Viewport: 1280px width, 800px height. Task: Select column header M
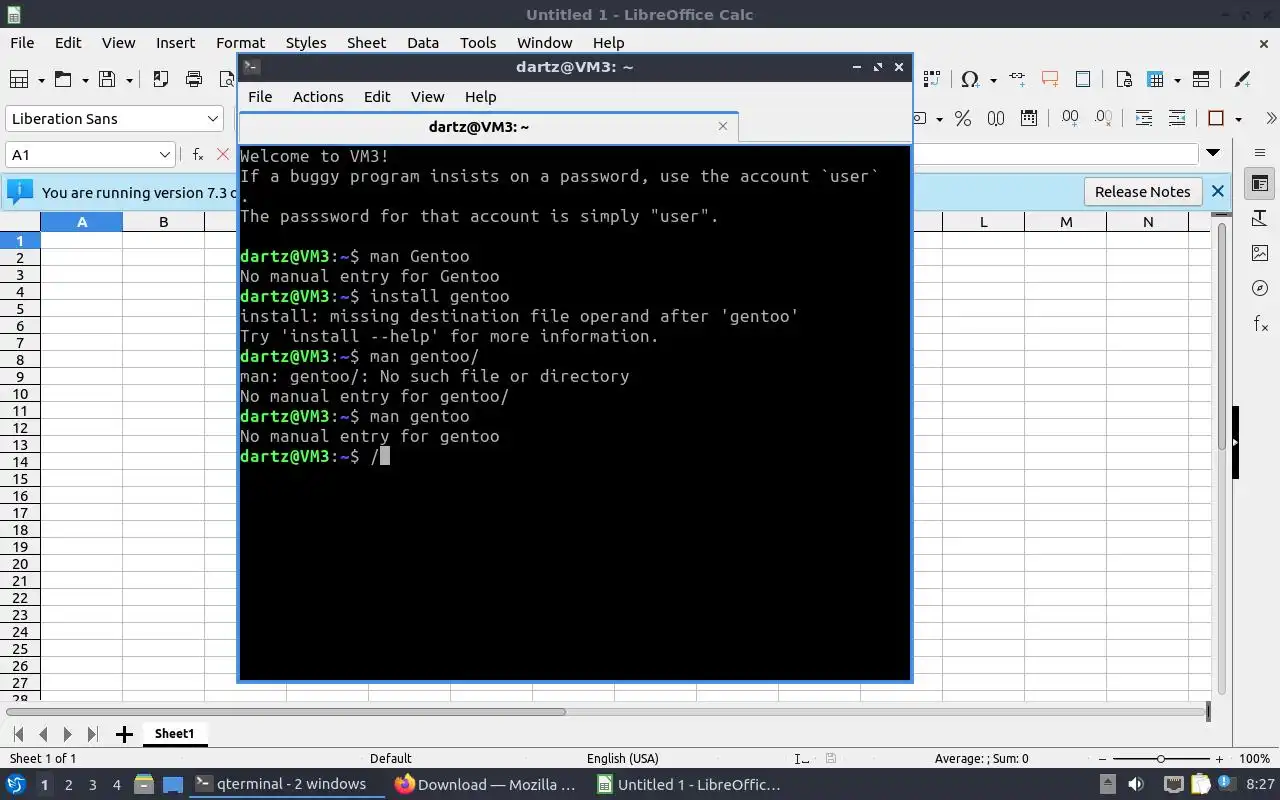point(1065,222)
